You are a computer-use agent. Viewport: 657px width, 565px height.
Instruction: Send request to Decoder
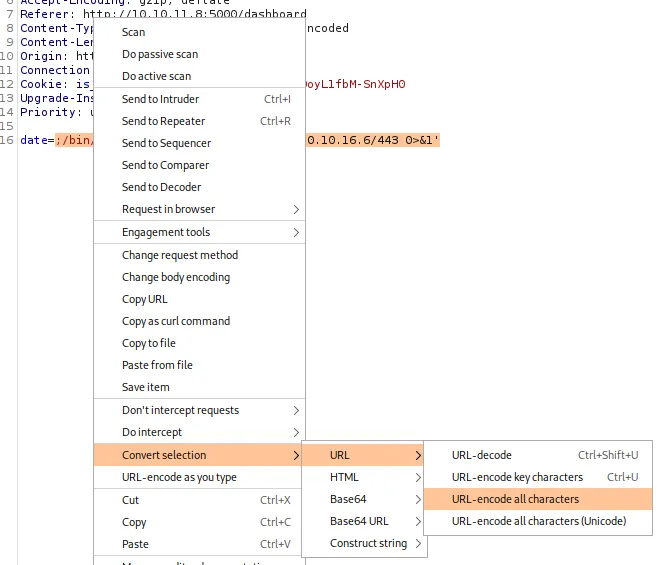click(199, 187)
